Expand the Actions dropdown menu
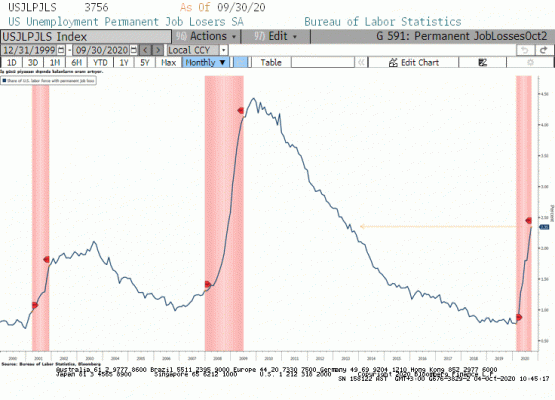This screenshot has height=400, width=555. pos(206,36)
